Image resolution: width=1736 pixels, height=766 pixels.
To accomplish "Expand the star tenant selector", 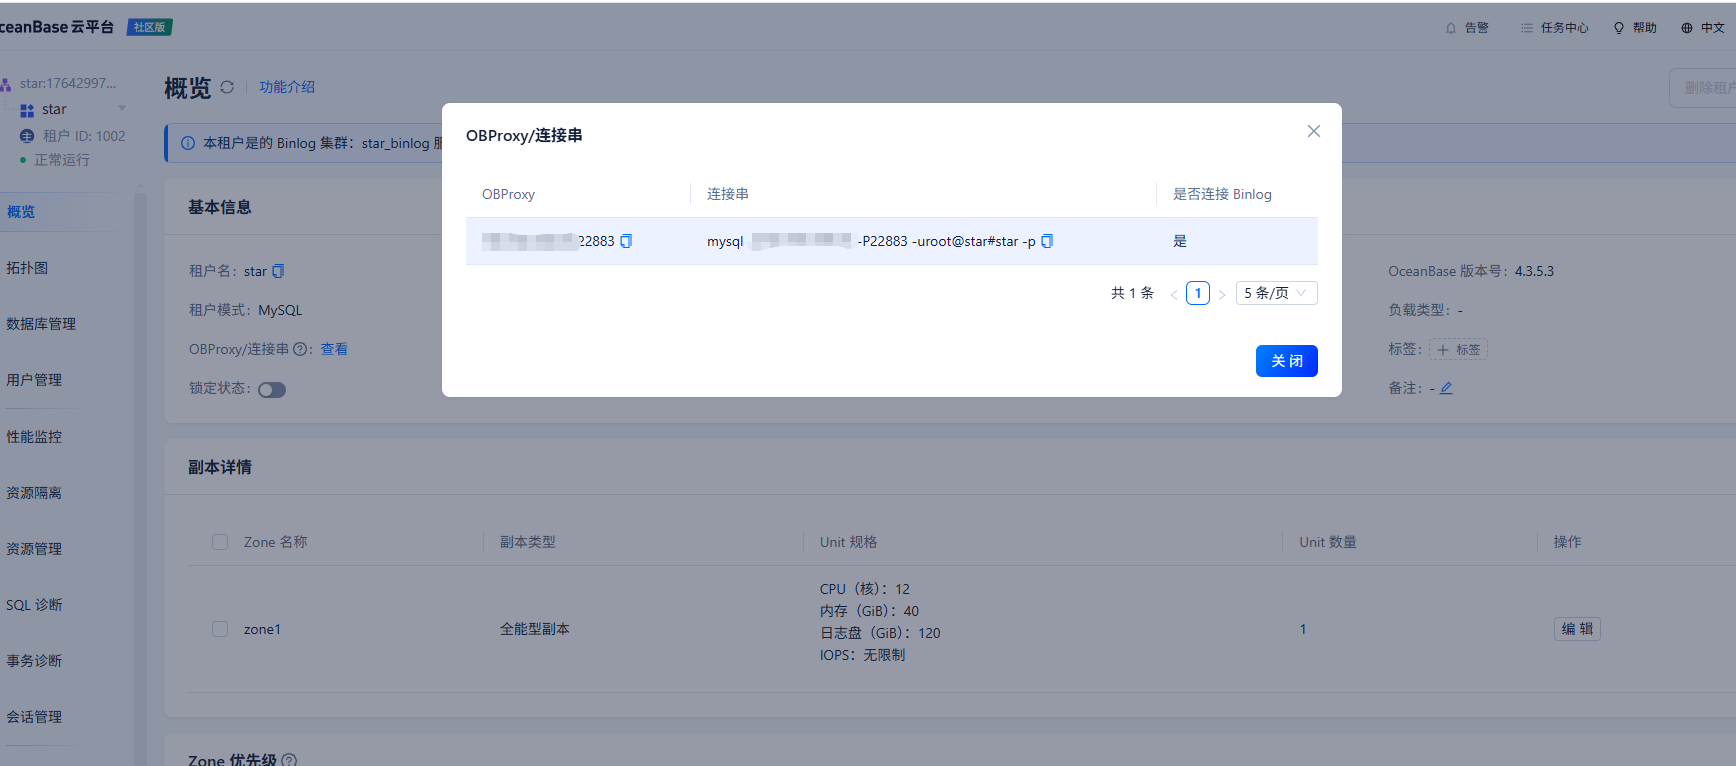I will point(122,109).
